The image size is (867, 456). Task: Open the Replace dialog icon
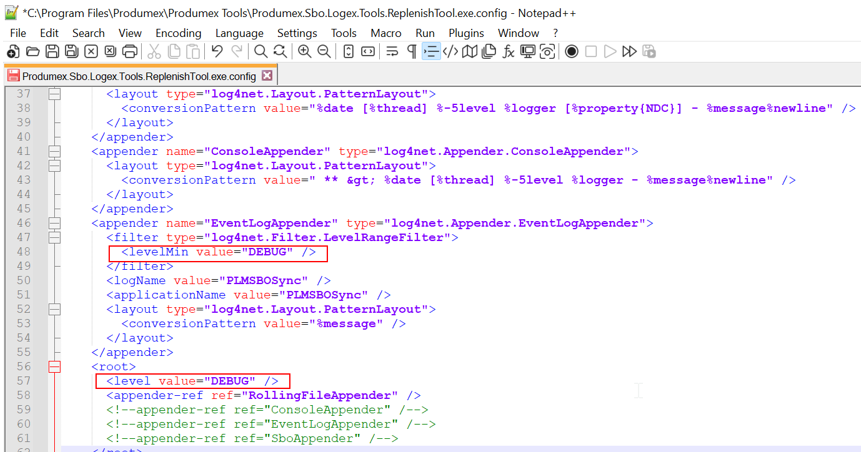click(280, 52)
